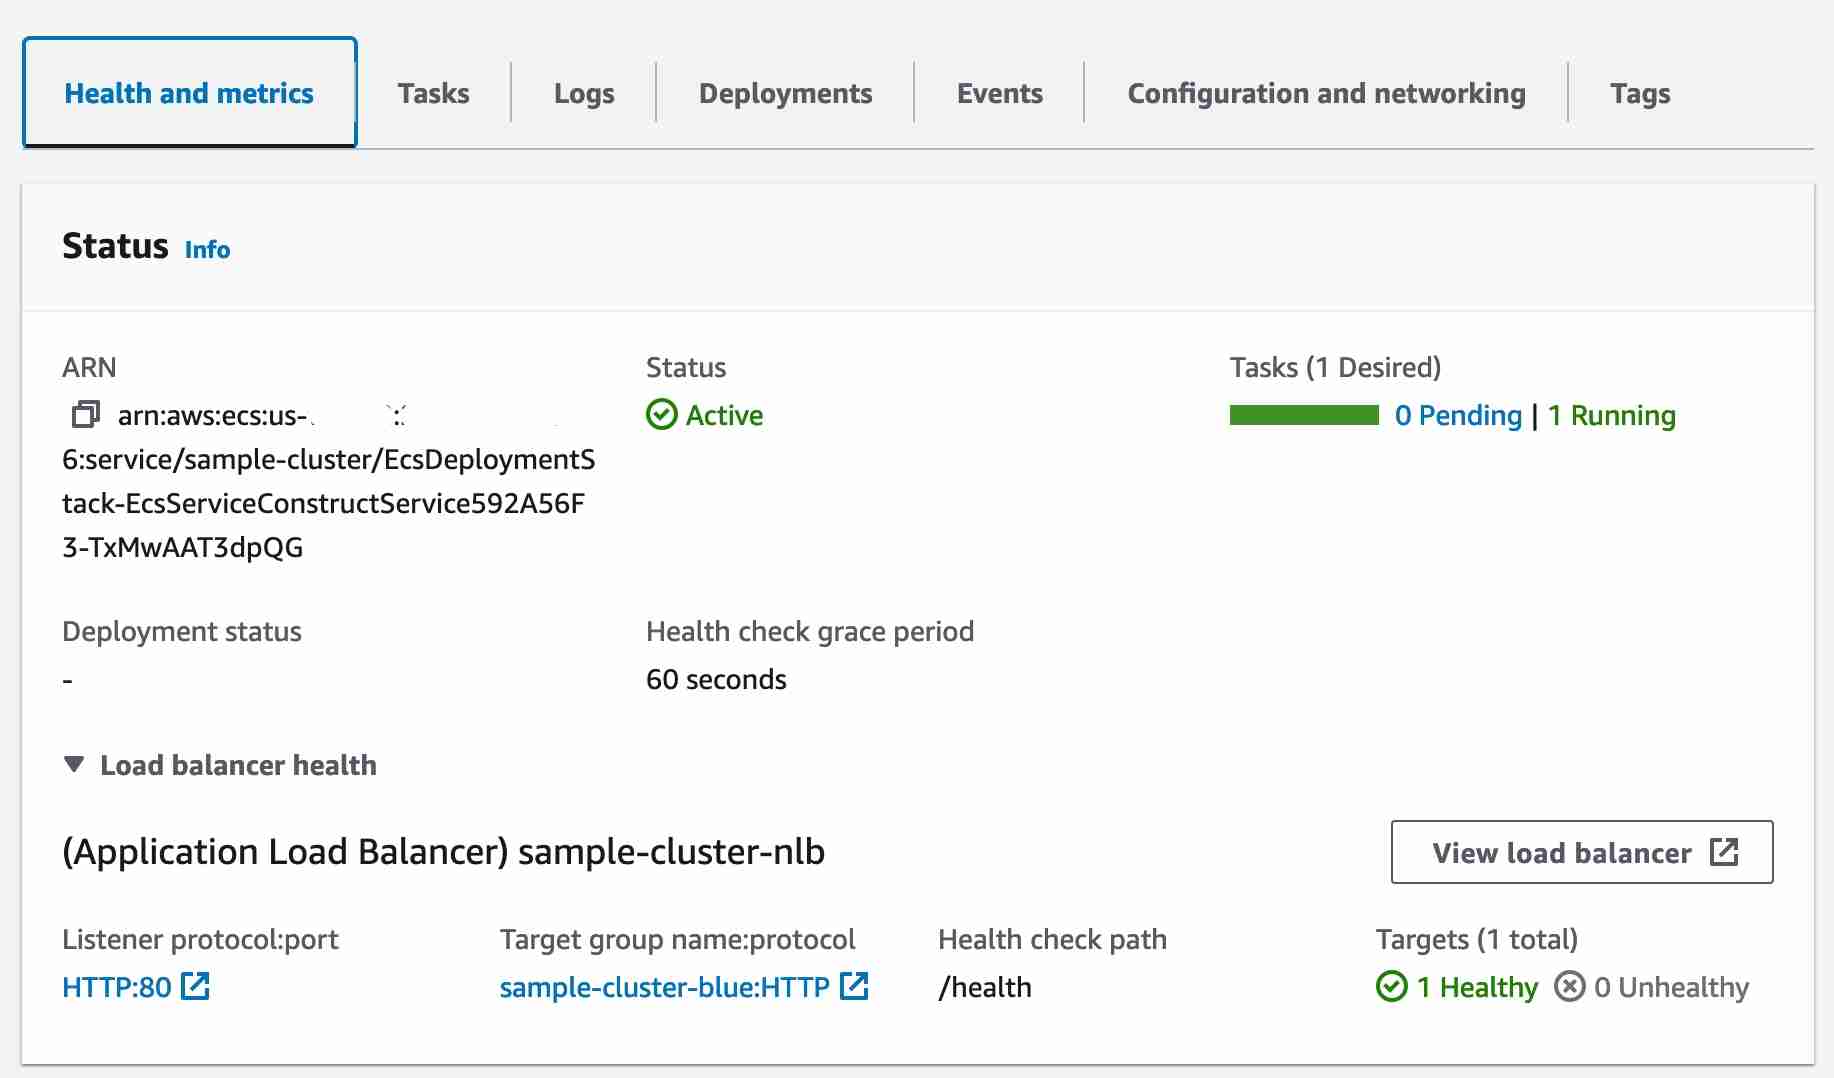Viewport: 1834px width, 1078px height.
Task: Click the 0 Pending tasks link
Action: tap(1458, 415)
